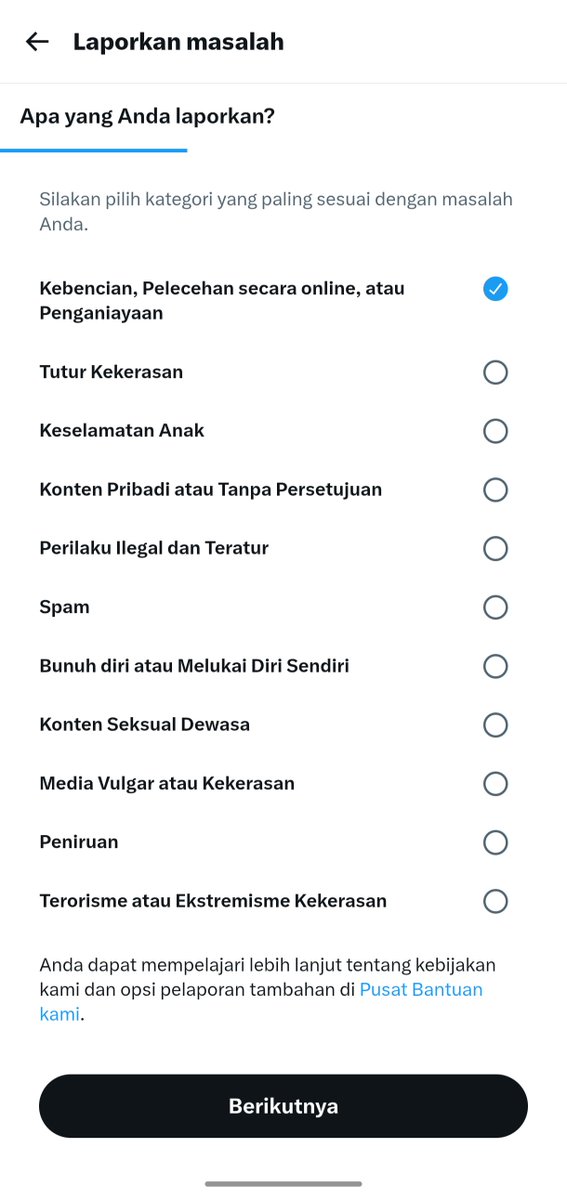Tap the Tutur Kekerasan label text
567x1200 pixels.
[x=111, y=372]
